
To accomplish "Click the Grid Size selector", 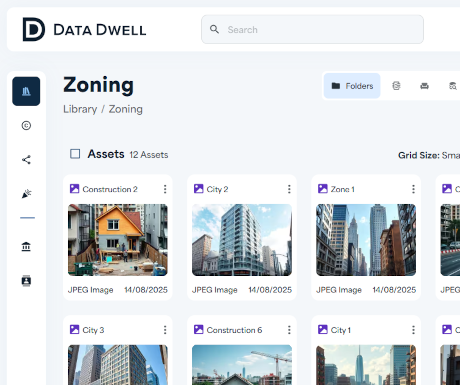I will click(x=429, y=155).
